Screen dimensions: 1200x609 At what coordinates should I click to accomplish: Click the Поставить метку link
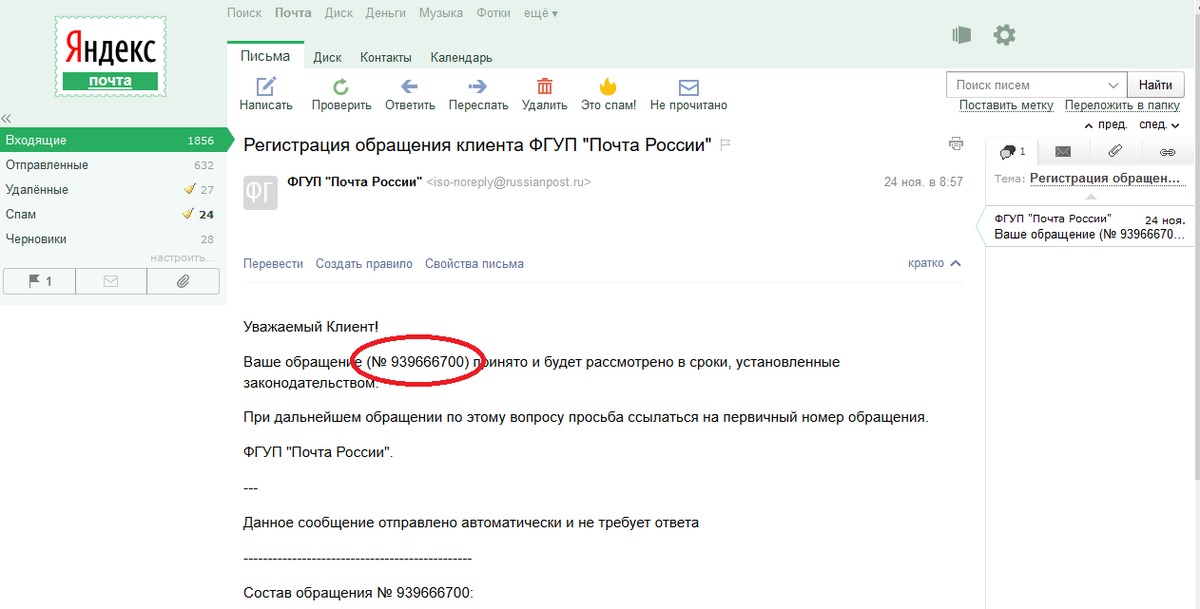click(1006, 105)
